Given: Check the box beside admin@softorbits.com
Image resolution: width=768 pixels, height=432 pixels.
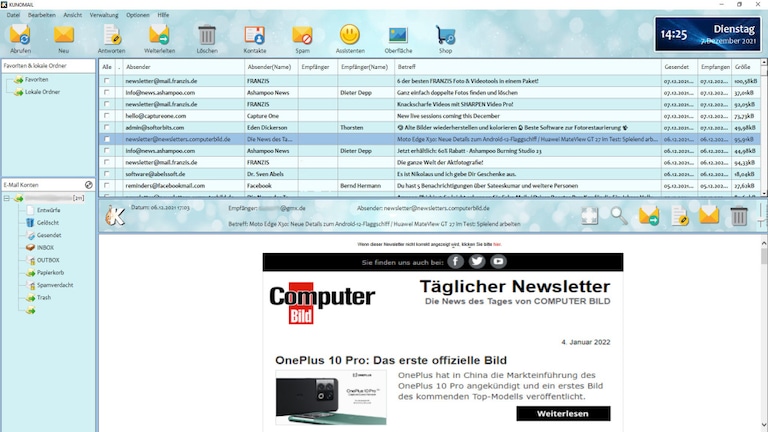Looking at the screenshot, I should (x=107, y=128).
